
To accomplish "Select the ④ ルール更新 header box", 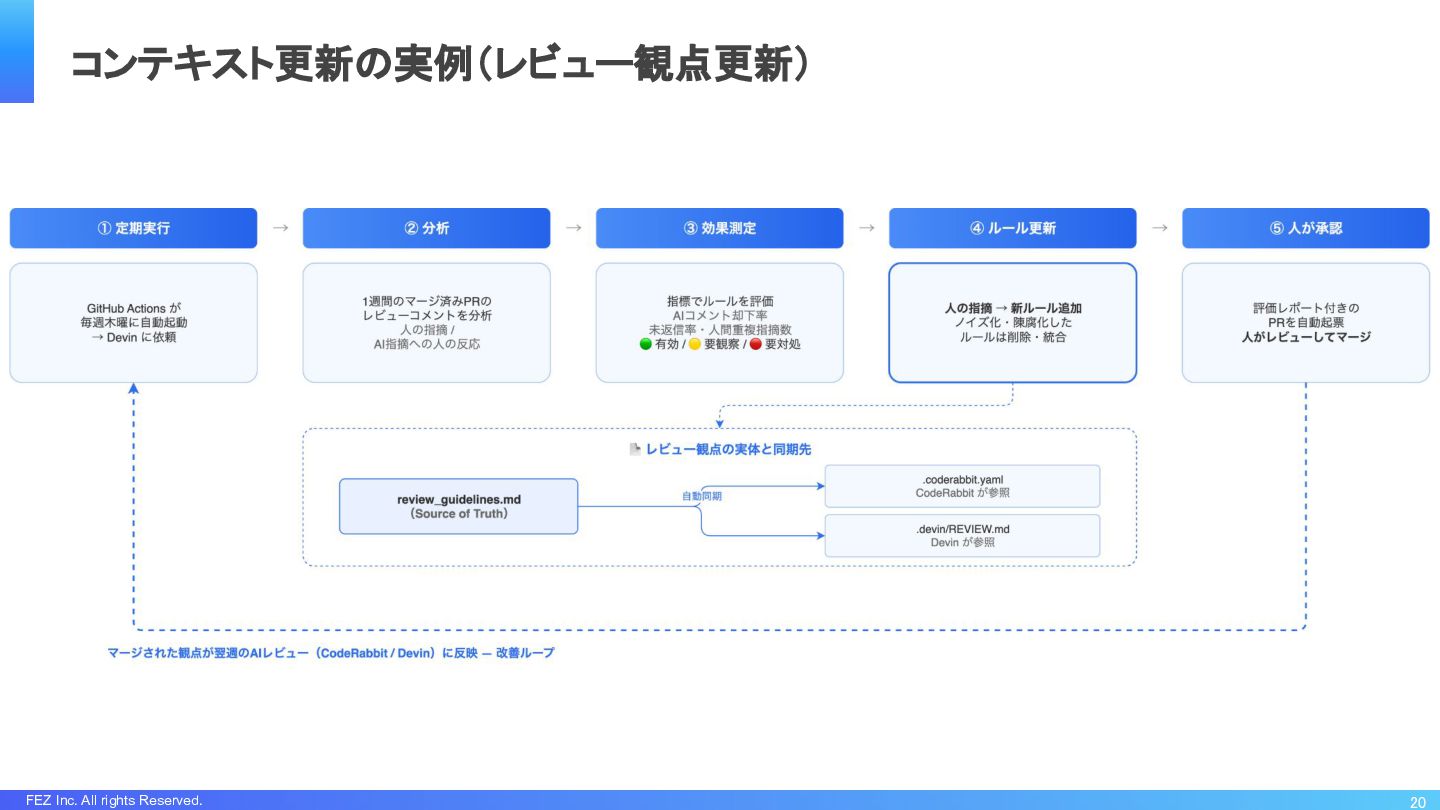I will tap(1012, 228).
